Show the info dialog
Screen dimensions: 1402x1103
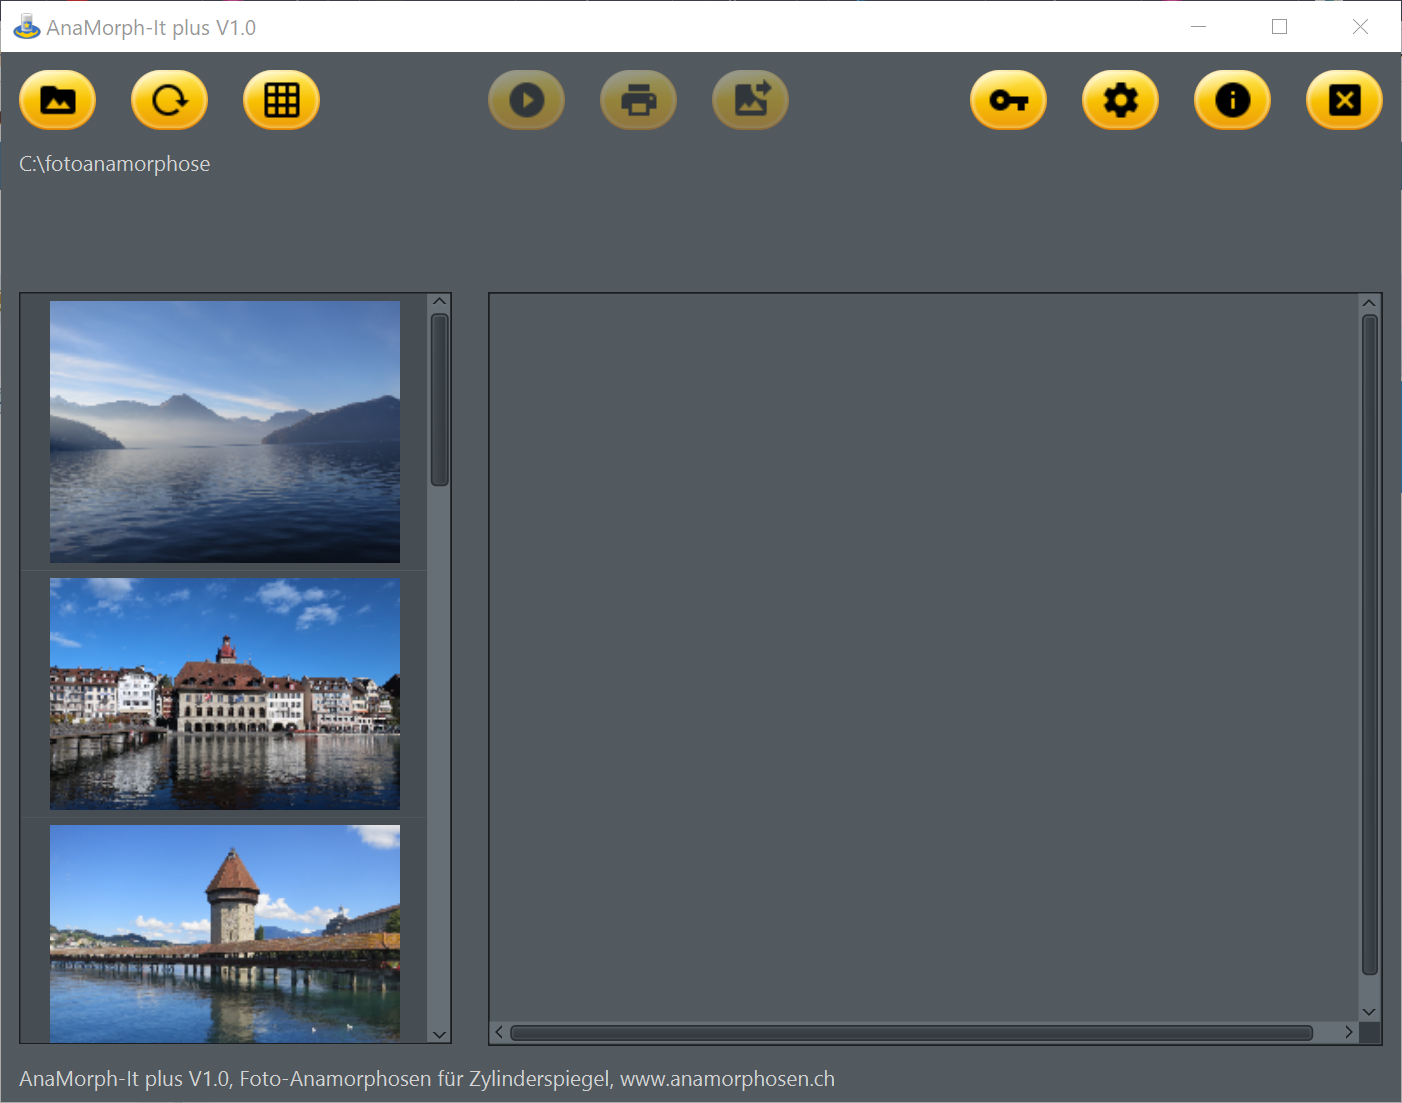1232,100
